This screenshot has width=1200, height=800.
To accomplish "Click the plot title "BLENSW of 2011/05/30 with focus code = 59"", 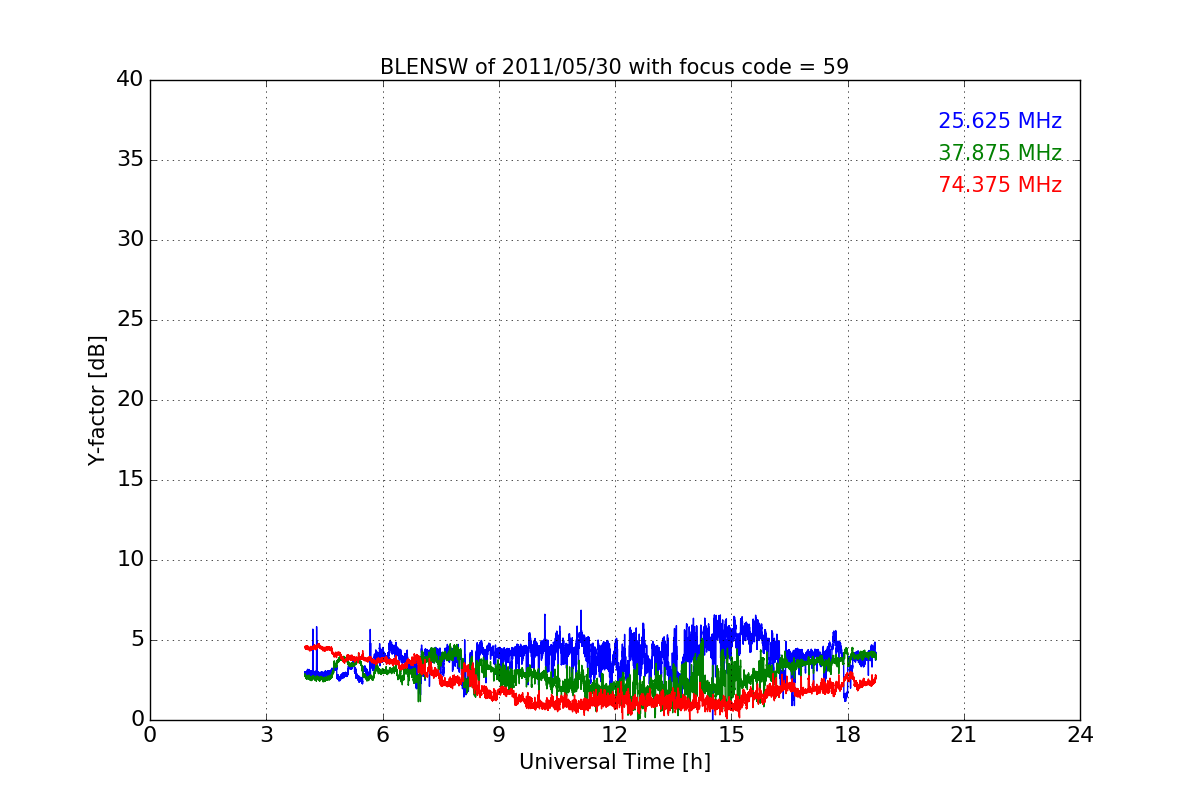I will point(614,67).
